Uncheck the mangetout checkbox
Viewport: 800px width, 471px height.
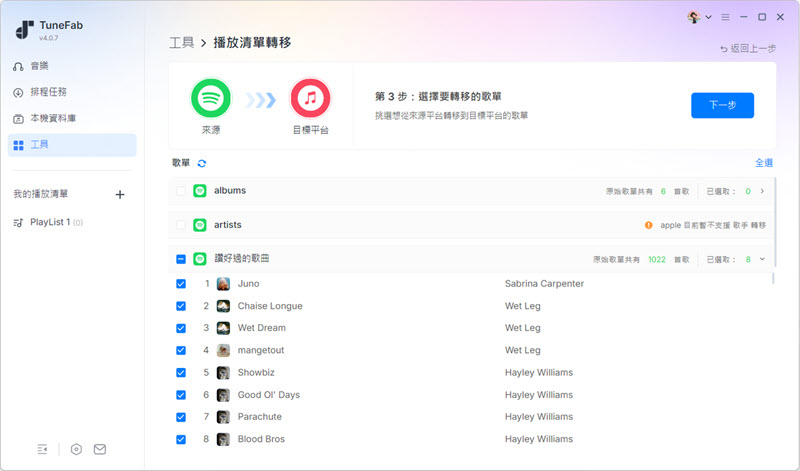[181, 351]
